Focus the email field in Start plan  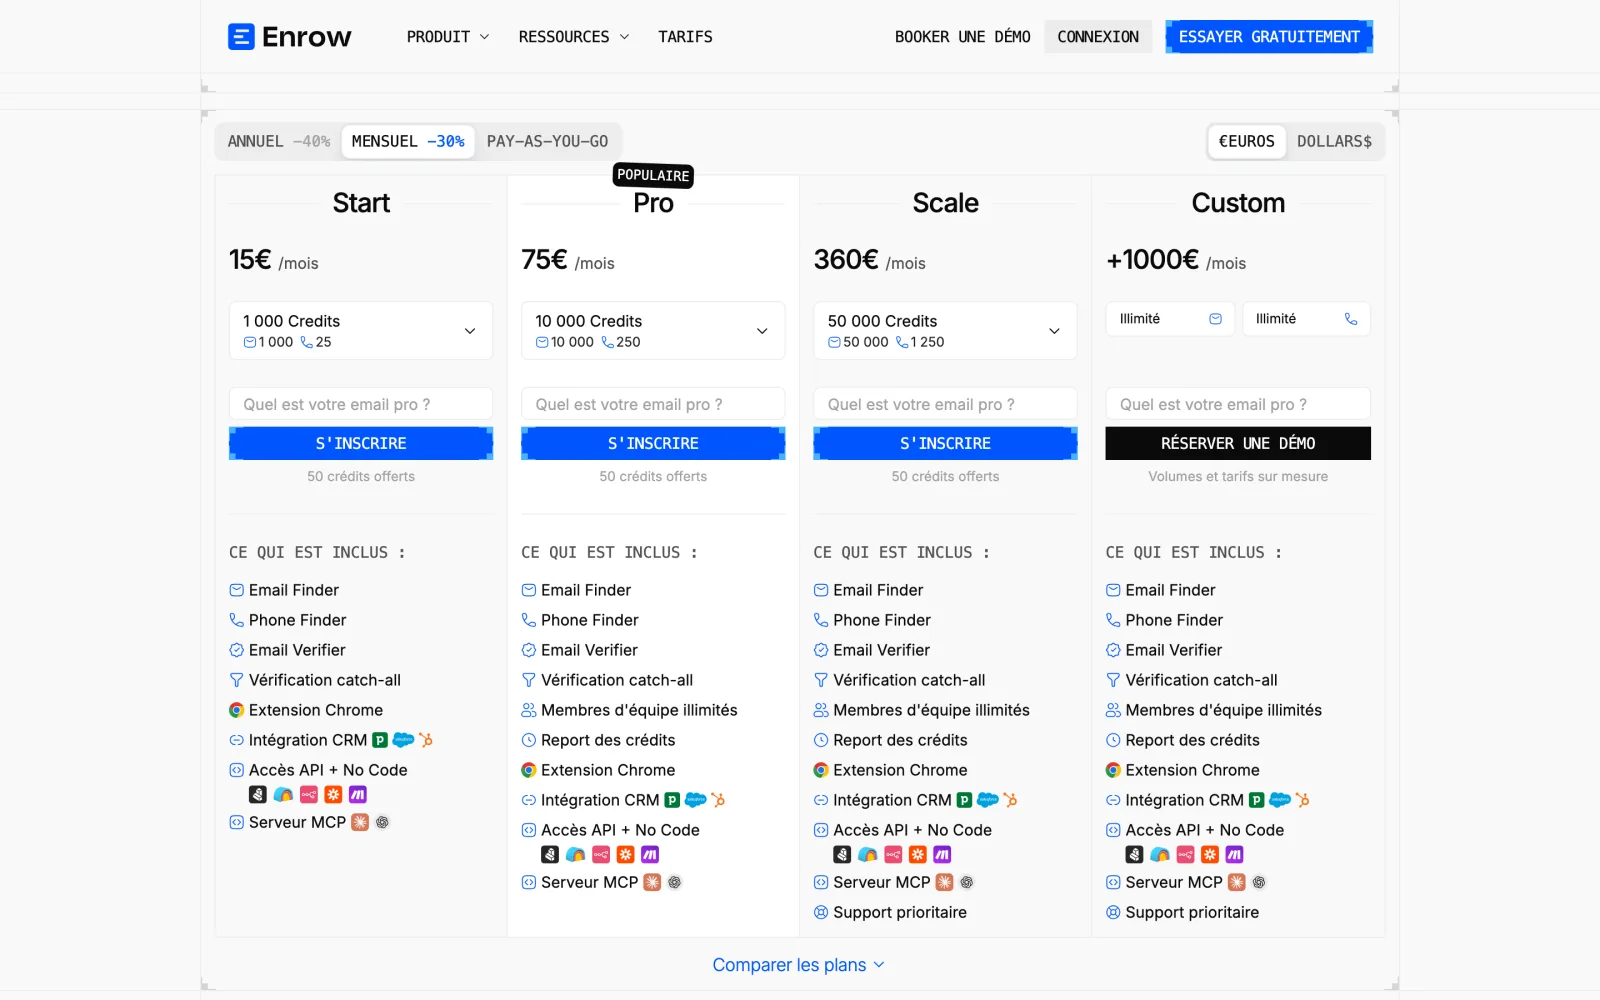coord(361,404)
